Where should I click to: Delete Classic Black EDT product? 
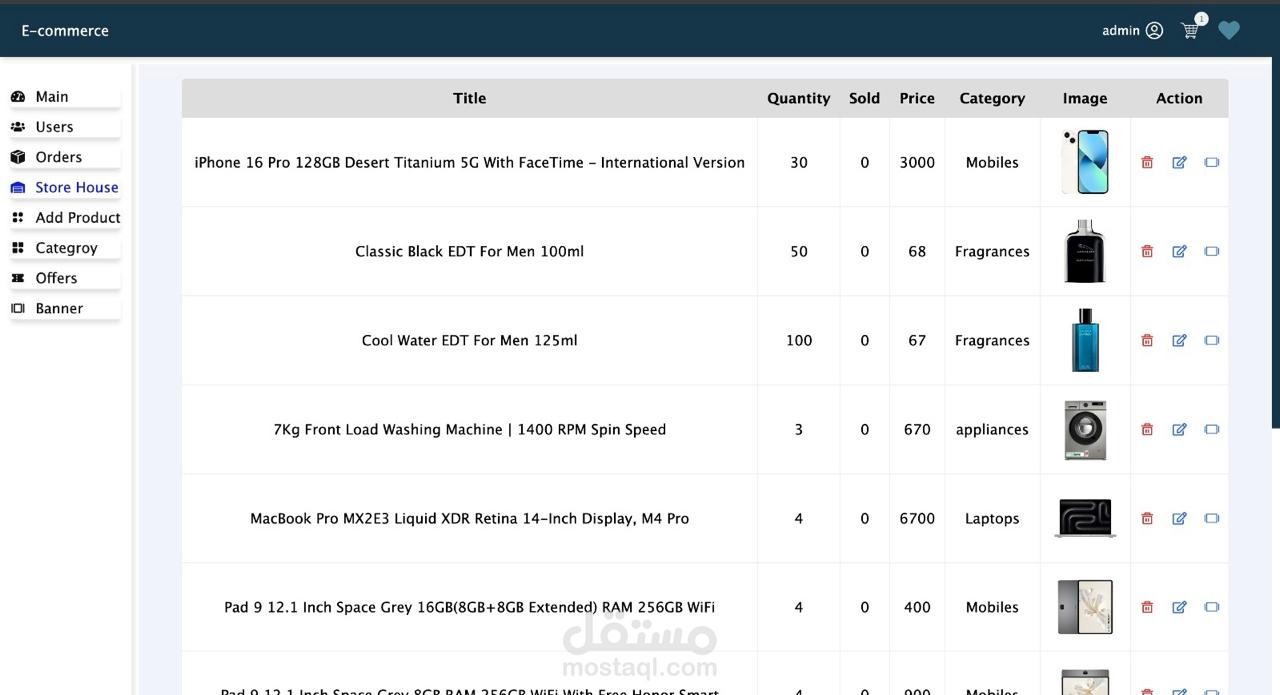pyautogui.click(x=1147, y=251)
